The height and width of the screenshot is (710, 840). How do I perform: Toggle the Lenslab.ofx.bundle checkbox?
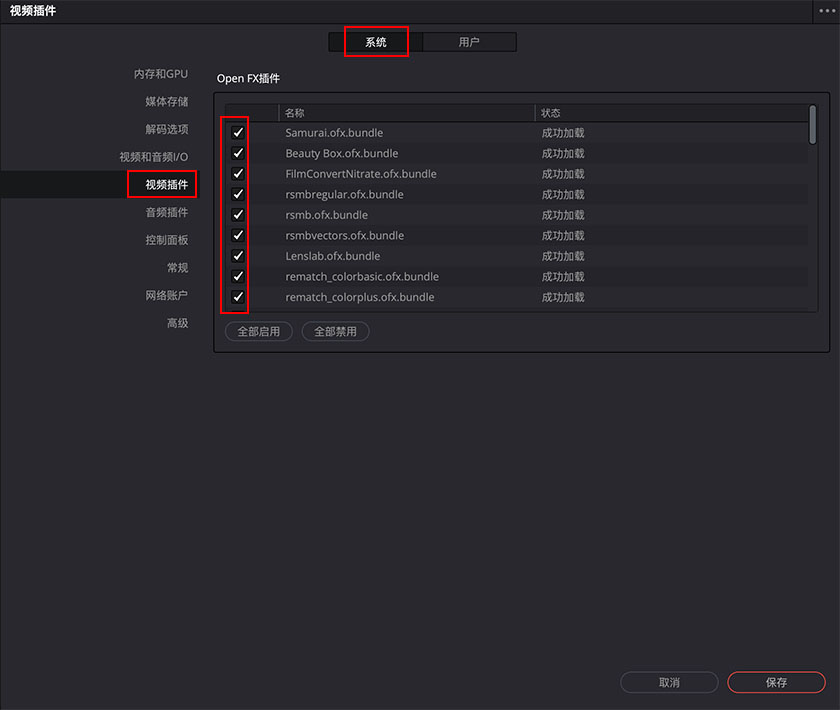coord(238,256)
